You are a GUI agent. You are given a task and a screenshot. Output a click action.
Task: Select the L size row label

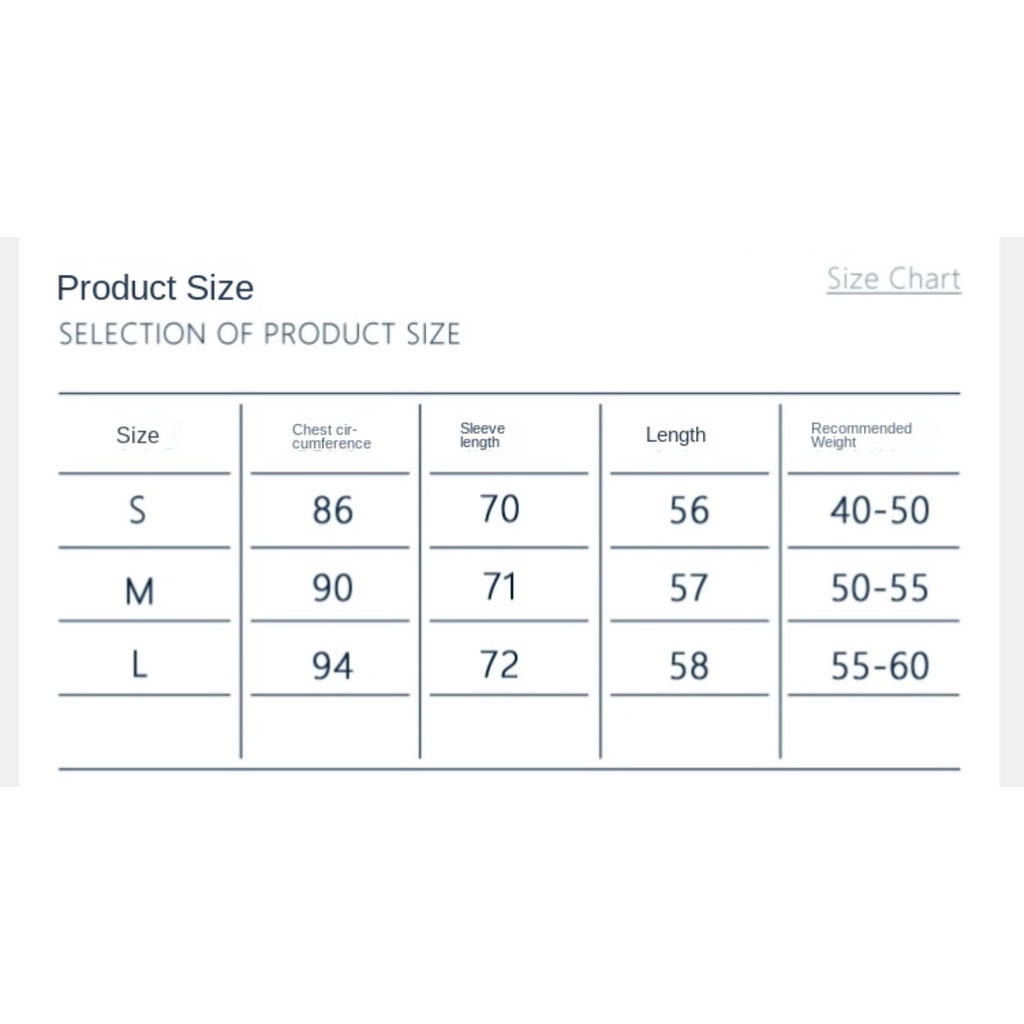[x=139, y=665]
